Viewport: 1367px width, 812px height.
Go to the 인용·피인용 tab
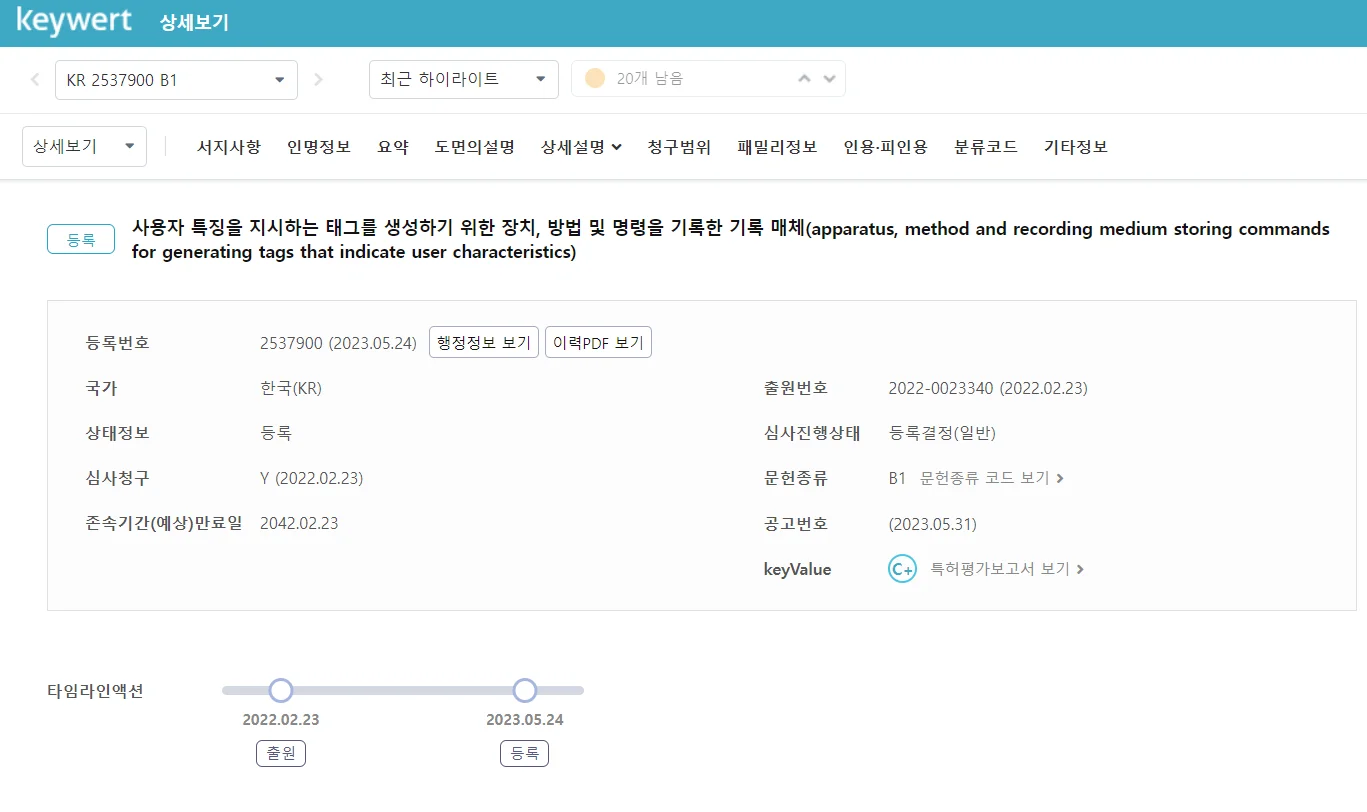coord(885,147)
